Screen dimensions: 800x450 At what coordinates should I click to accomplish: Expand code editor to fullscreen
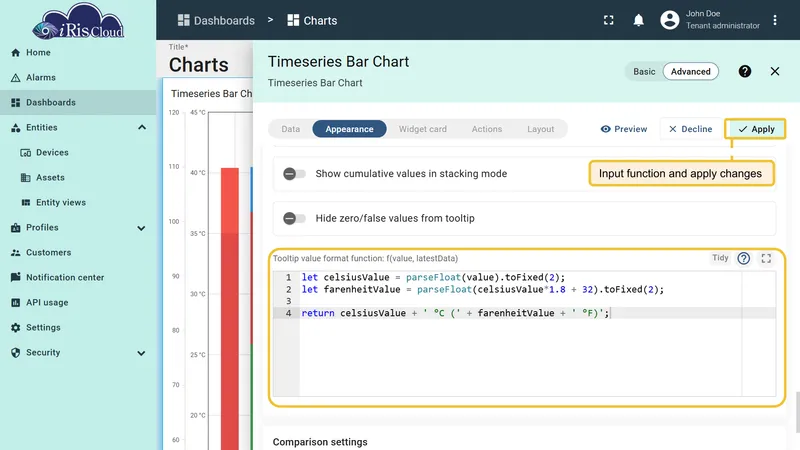coord(766,258)
